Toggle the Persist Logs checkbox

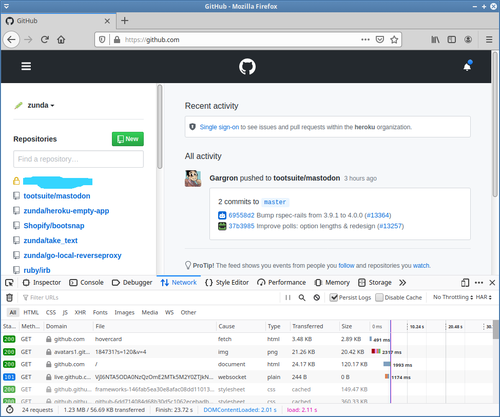click(x=333, y=297)
